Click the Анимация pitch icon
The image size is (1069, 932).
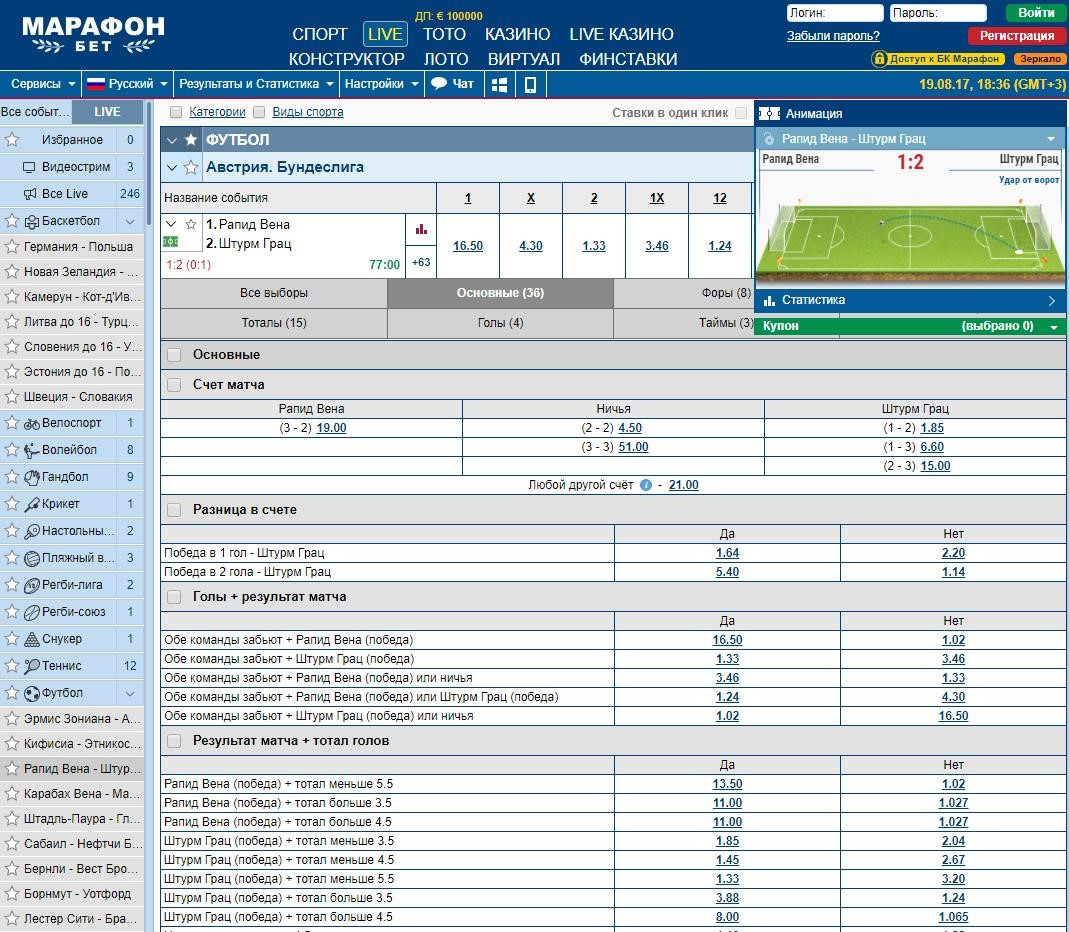(769, 113)
